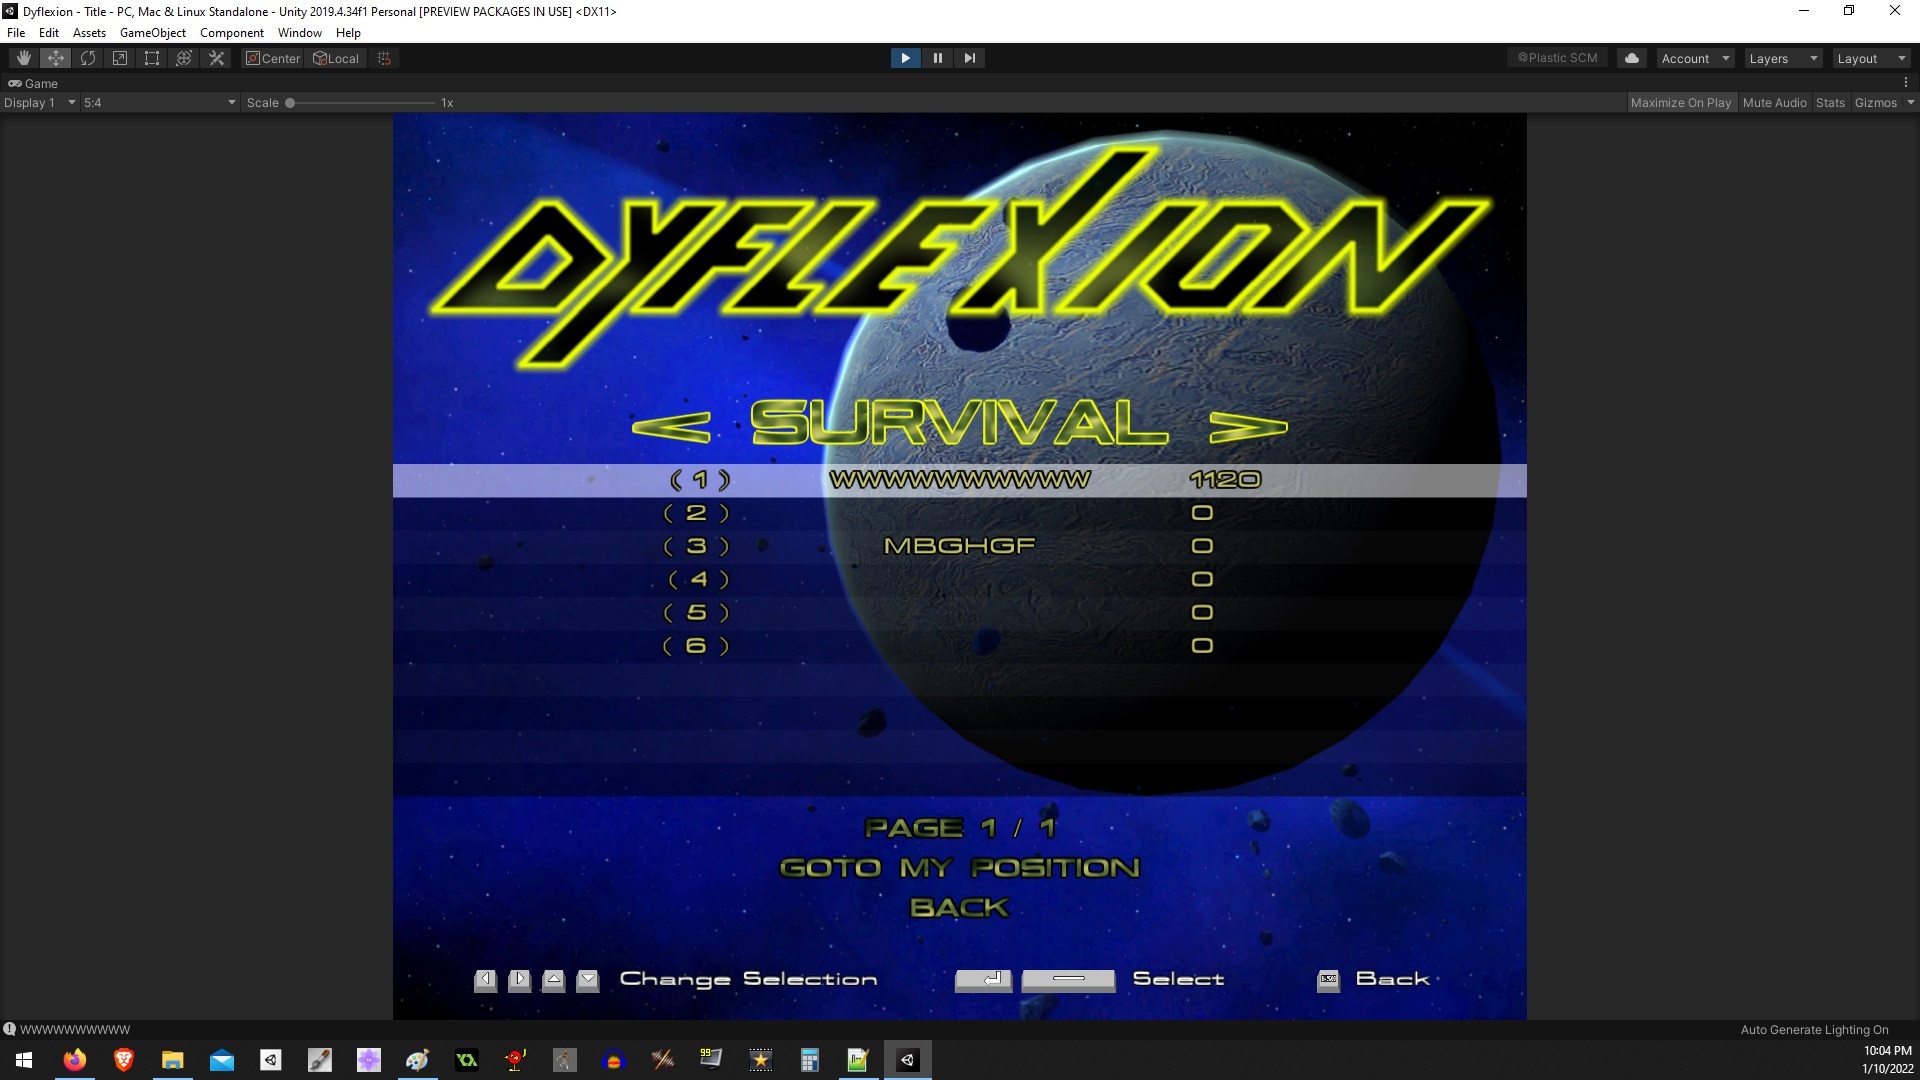
Task: Expand the Gizmos dropdown arrow
Action: (1910, 103)
